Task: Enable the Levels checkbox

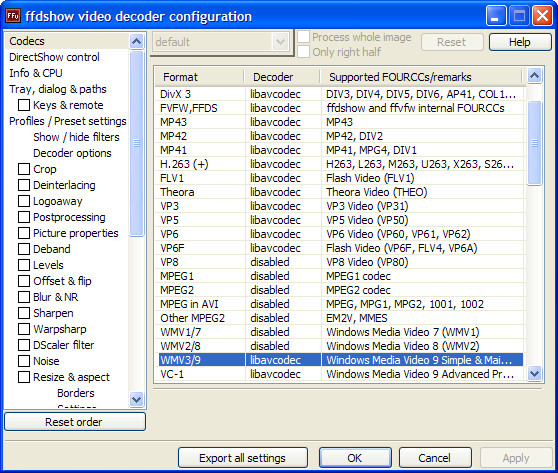Action: tap(24, 265)
